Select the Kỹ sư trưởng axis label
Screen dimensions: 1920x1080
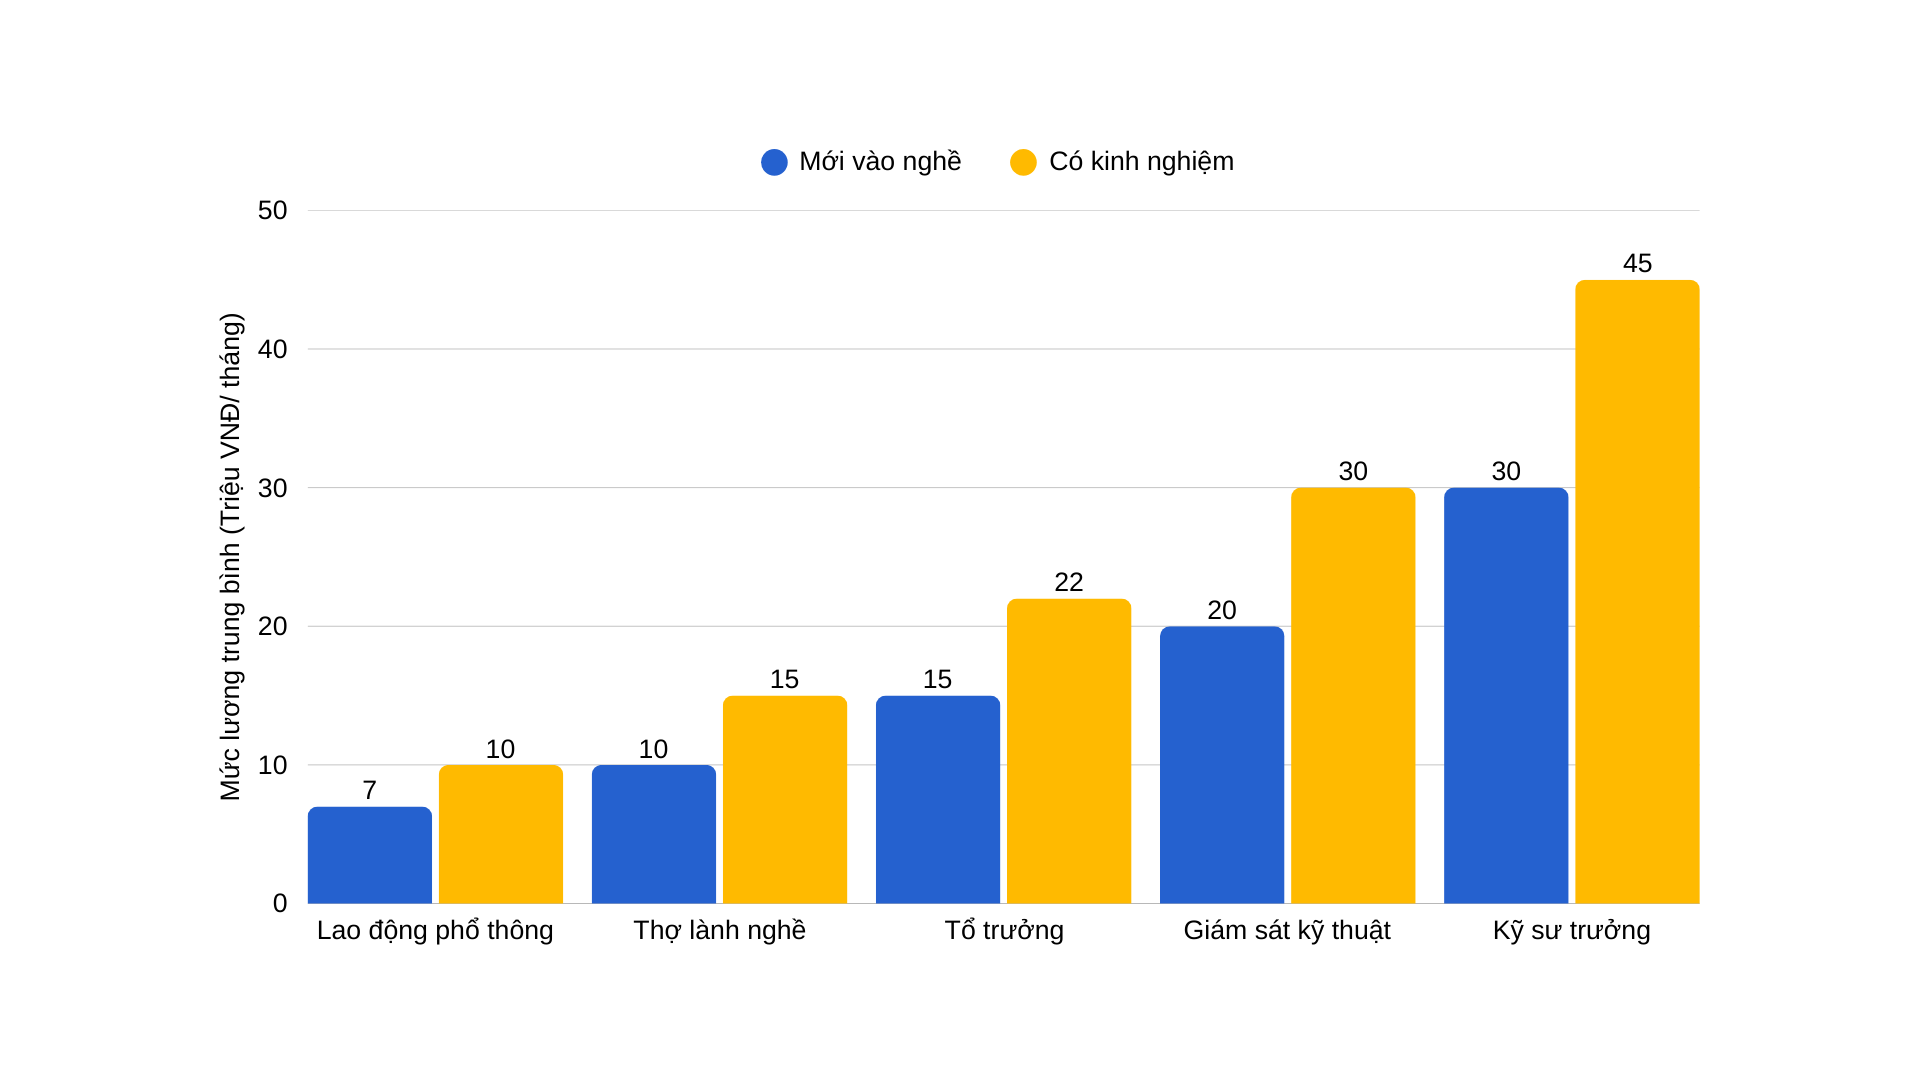click(1571, 931)
